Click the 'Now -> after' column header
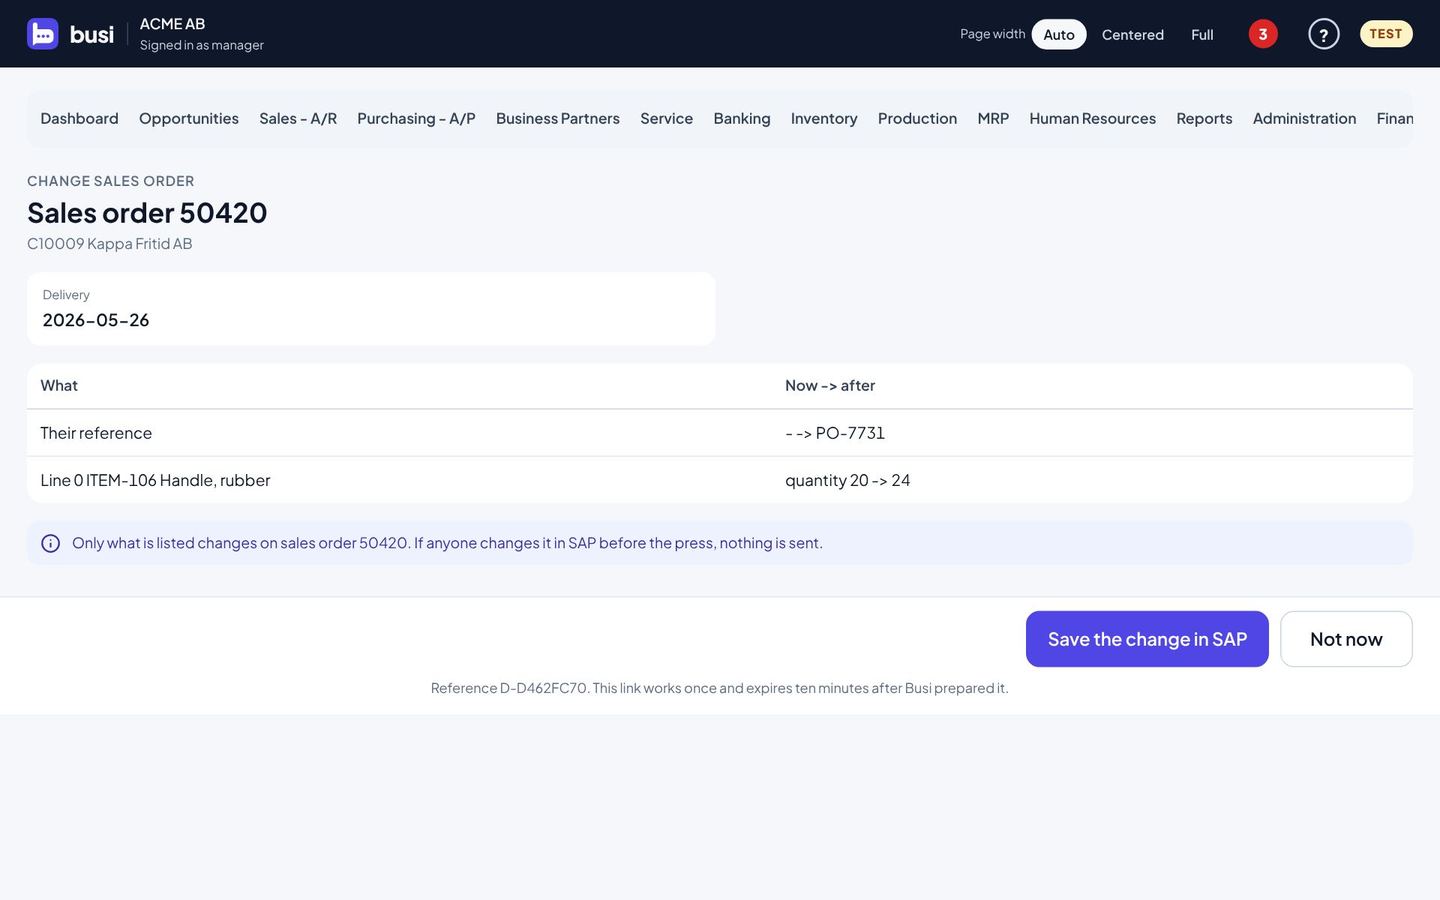 pos(830,386)
